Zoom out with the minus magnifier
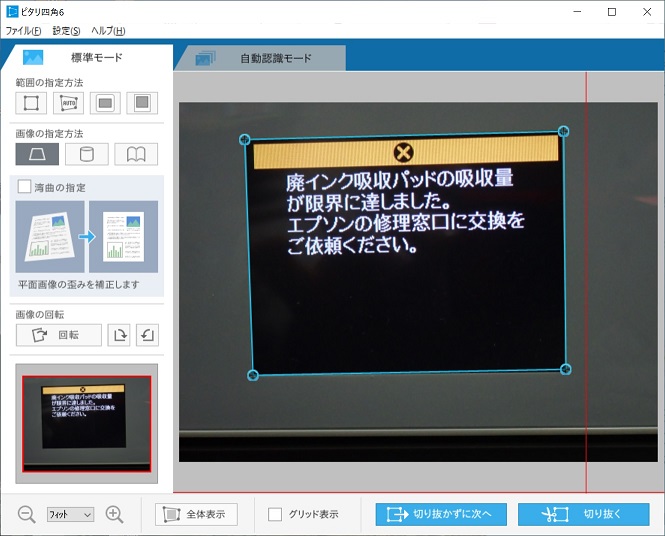665x536 pixels. coord(26,514)
